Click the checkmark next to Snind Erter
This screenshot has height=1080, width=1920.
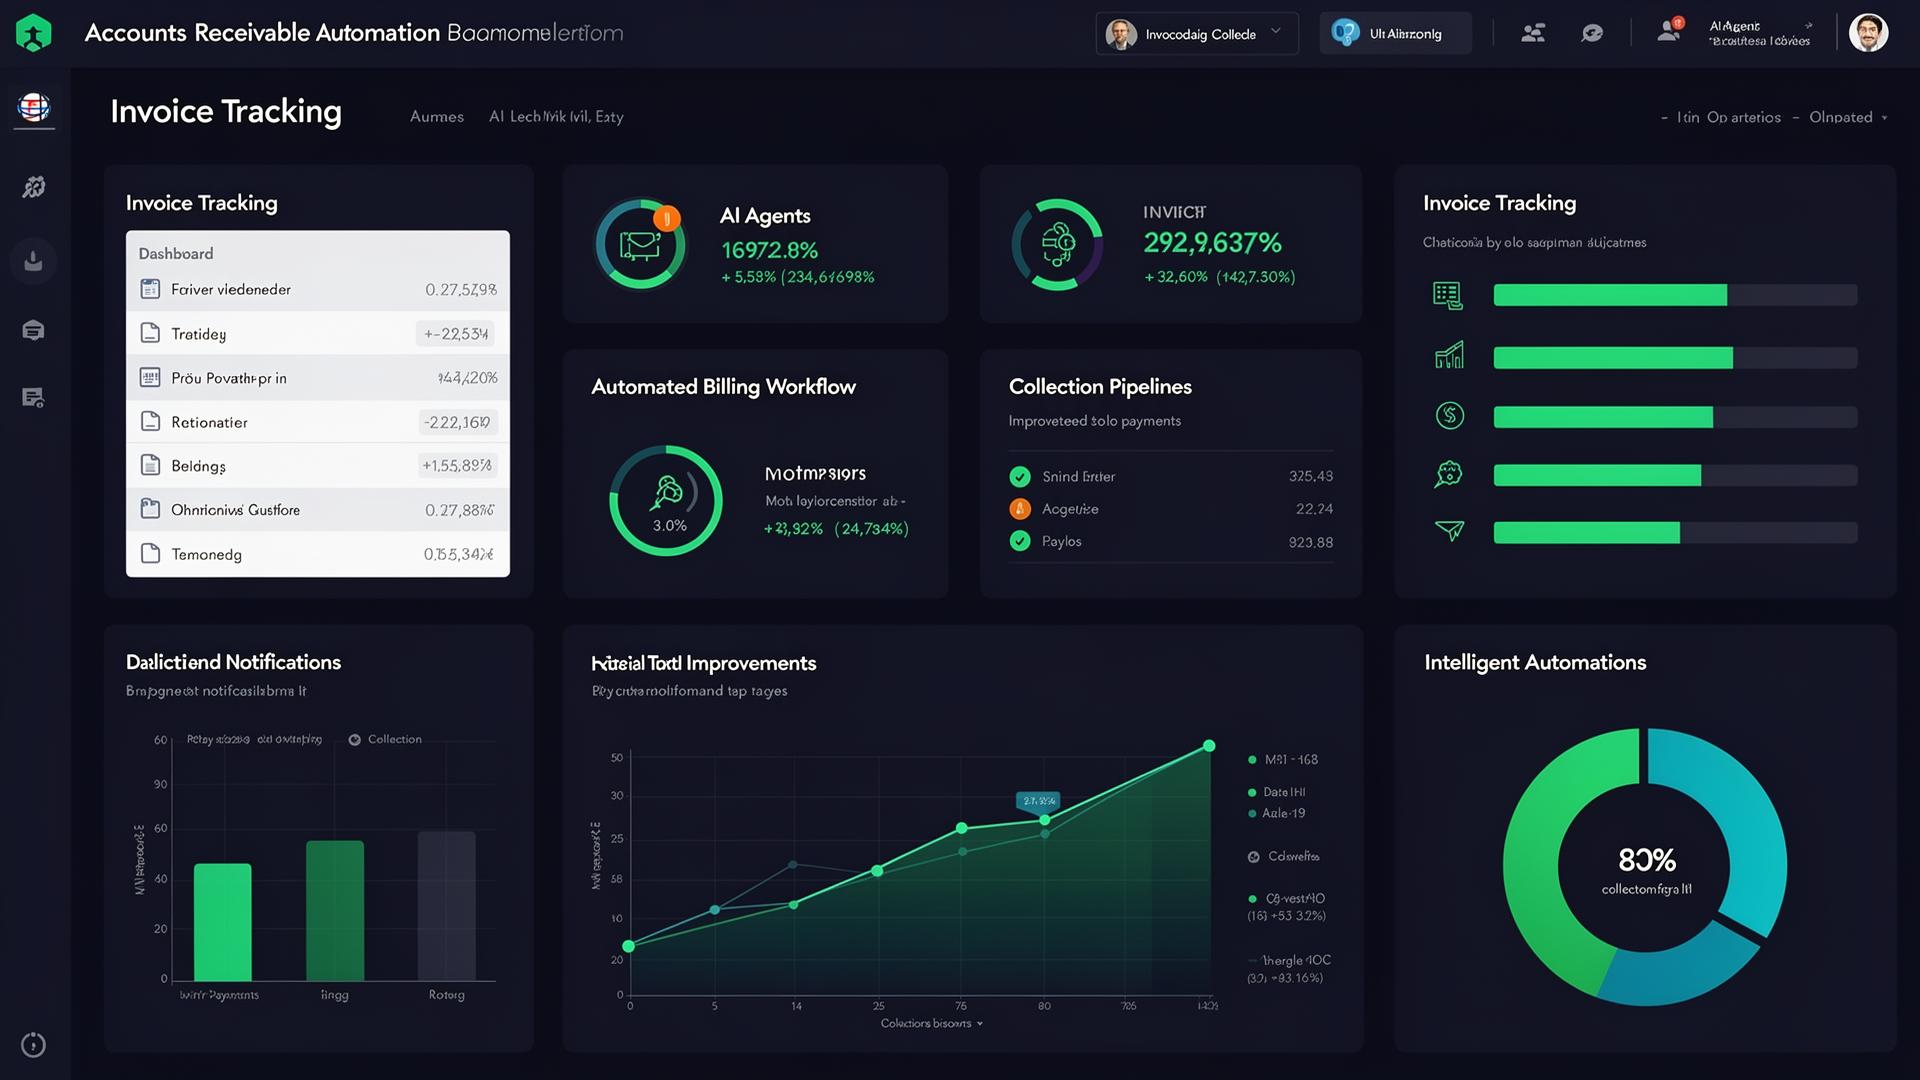pyautogui.click(x=1020, y=476)
